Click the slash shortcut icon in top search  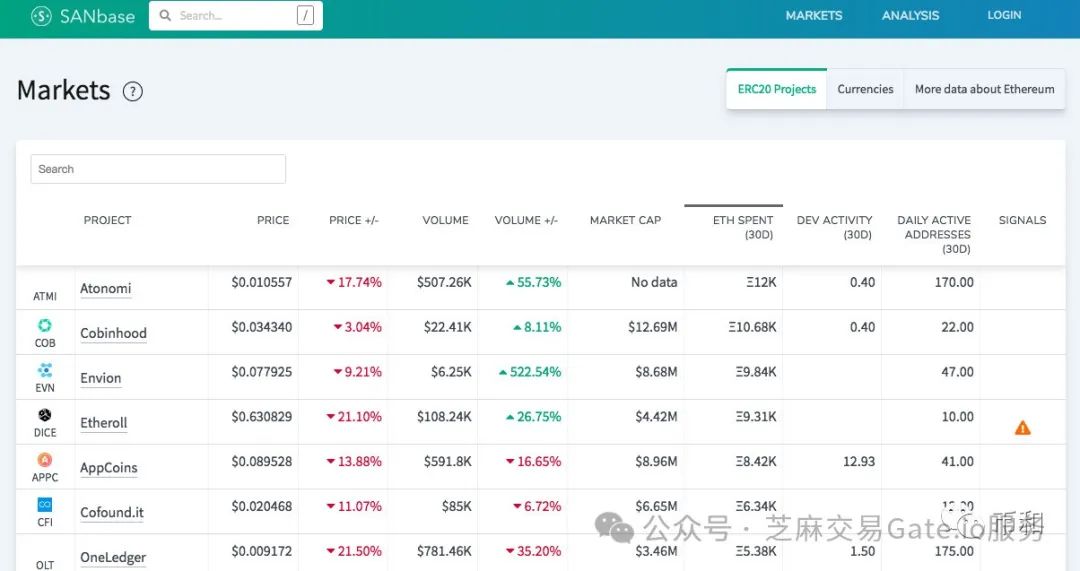point(305,16)
